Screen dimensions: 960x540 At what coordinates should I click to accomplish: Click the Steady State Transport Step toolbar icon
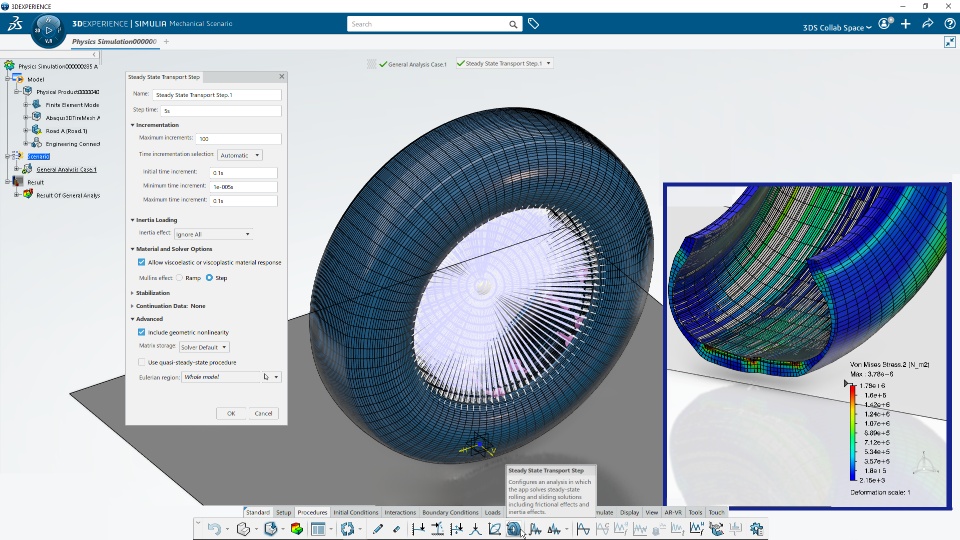514,528
